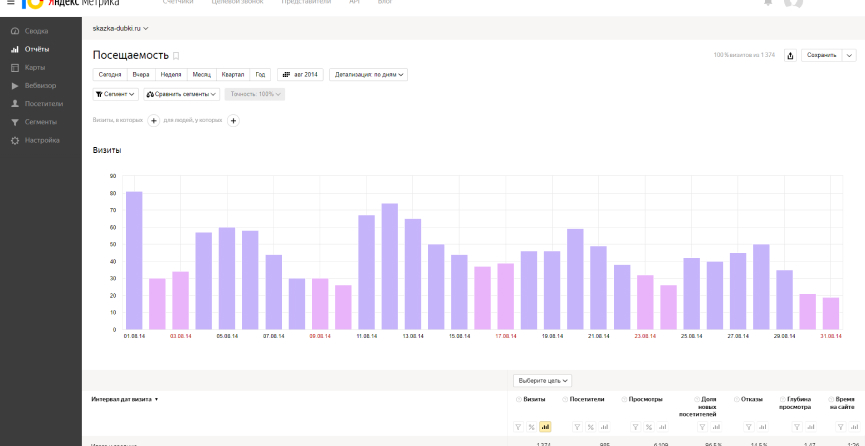This screenshot has width=865, height=446.
Task: Add a condition for людей, у которых
Action: 233,120
